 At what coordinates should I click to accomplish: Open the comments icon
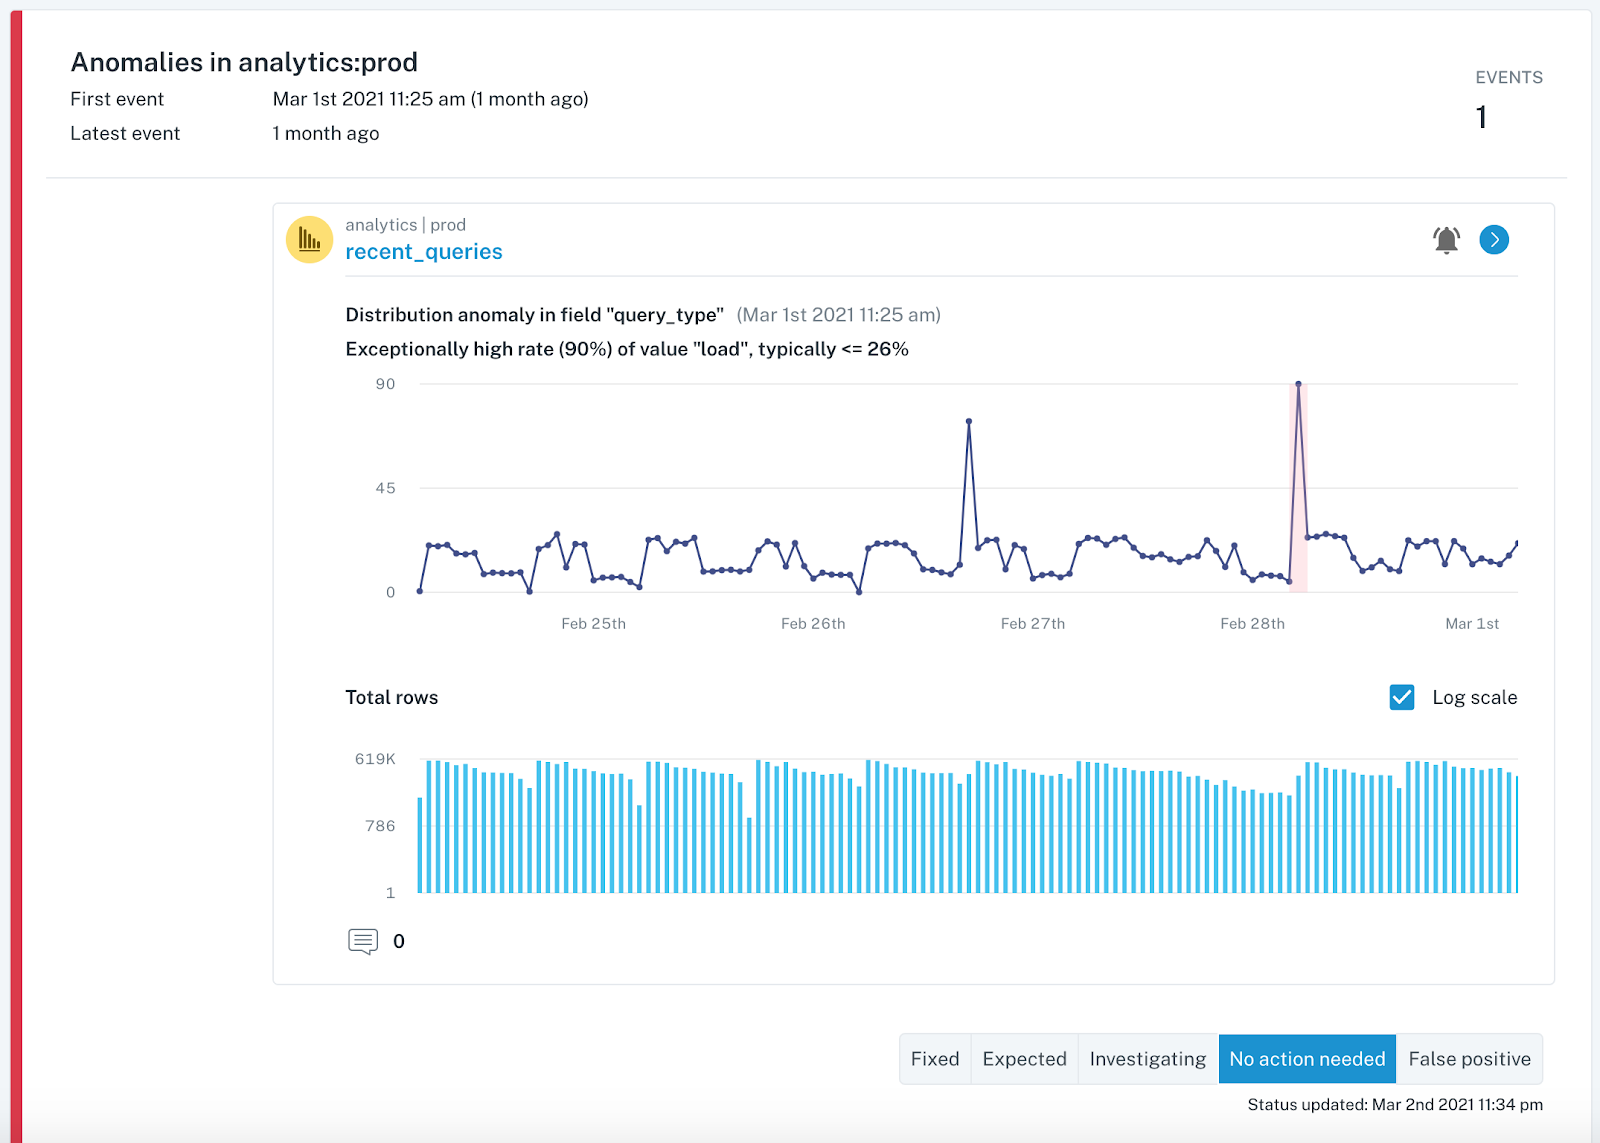363,941
